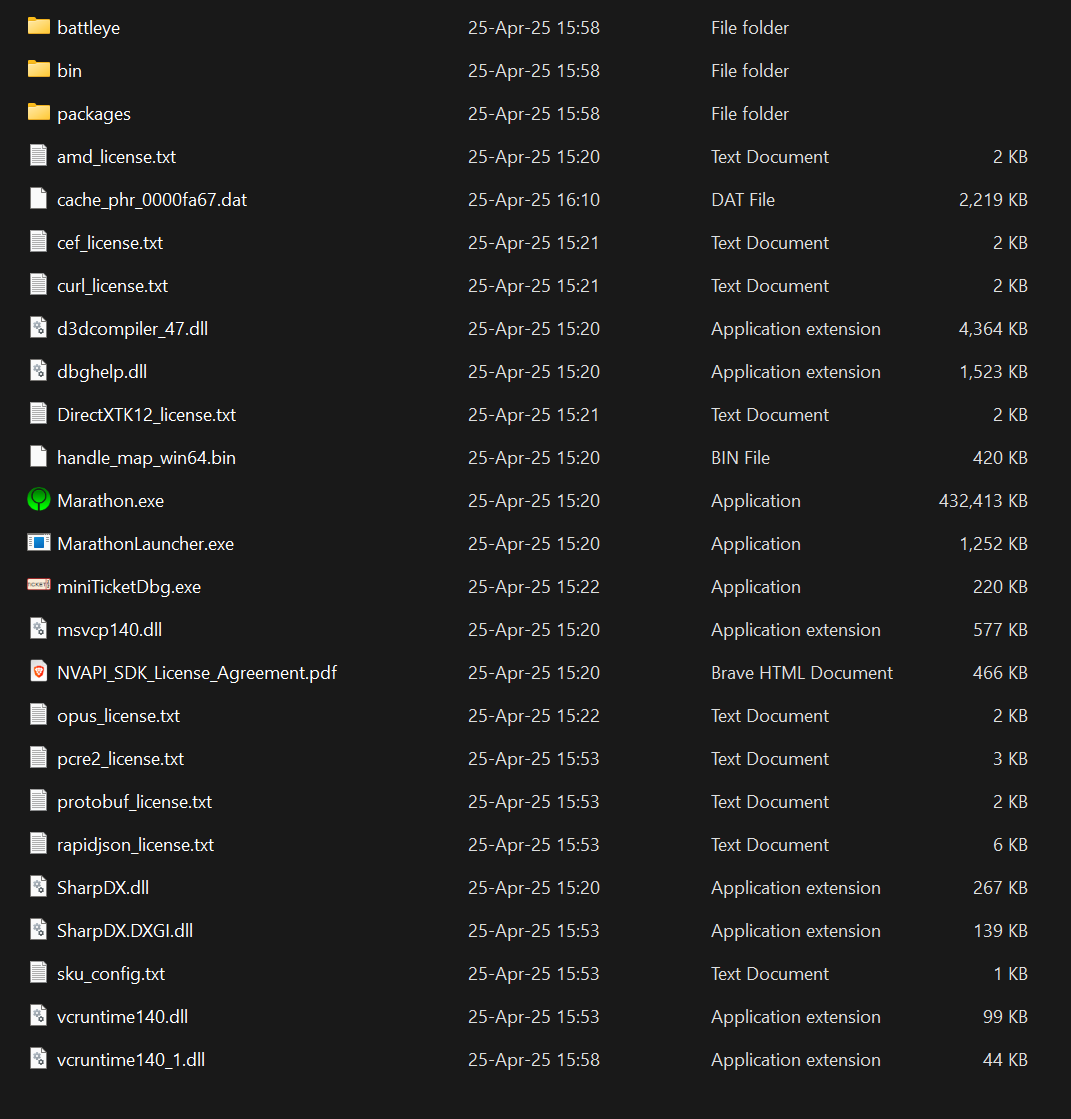
Task: Click the DAT File type cell
Action: 743,200
